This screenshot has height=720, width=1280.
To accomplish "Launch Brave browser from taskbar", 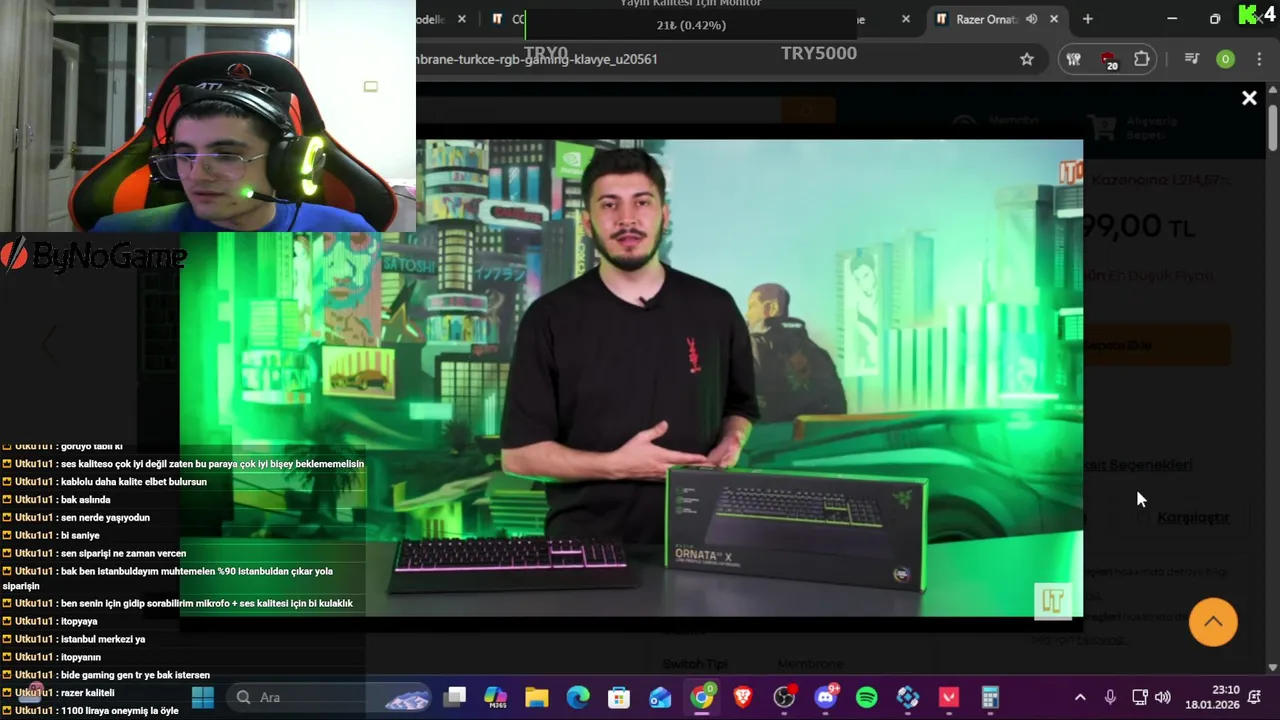I will pos(743,697).
